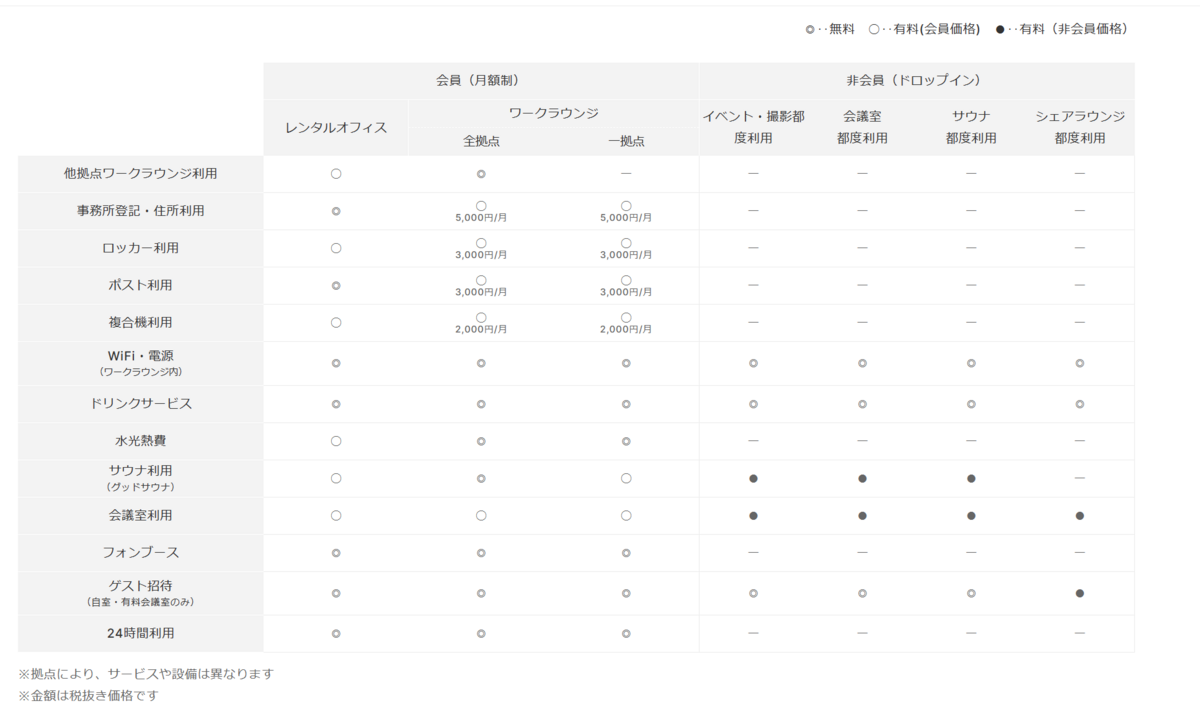This screenshot has height=714, width=1200.
Task: Click 全拠点 free mark in 他拠点ワークラウンジ利用 row
Action: pyautogui.click(x=481, y=174)
